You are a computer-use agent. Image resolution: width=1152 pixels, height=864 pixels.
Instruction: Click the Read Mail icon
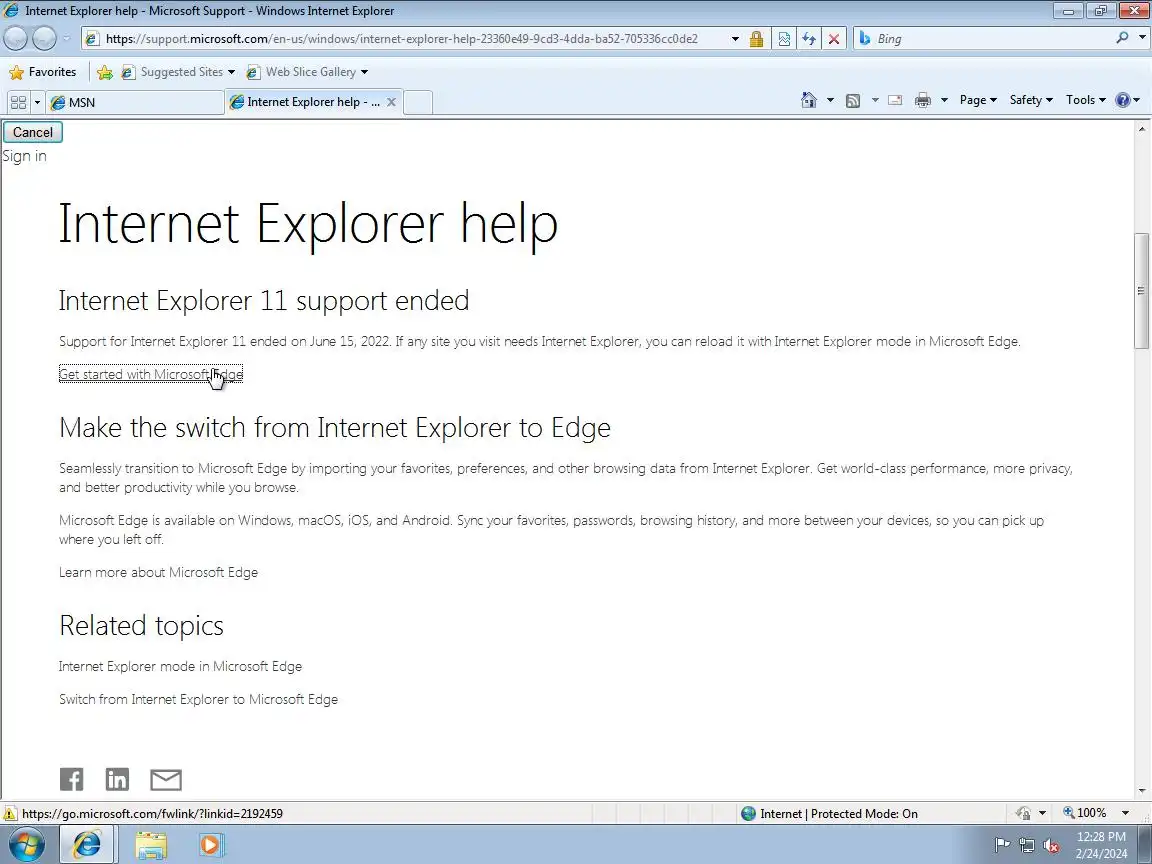895,101
